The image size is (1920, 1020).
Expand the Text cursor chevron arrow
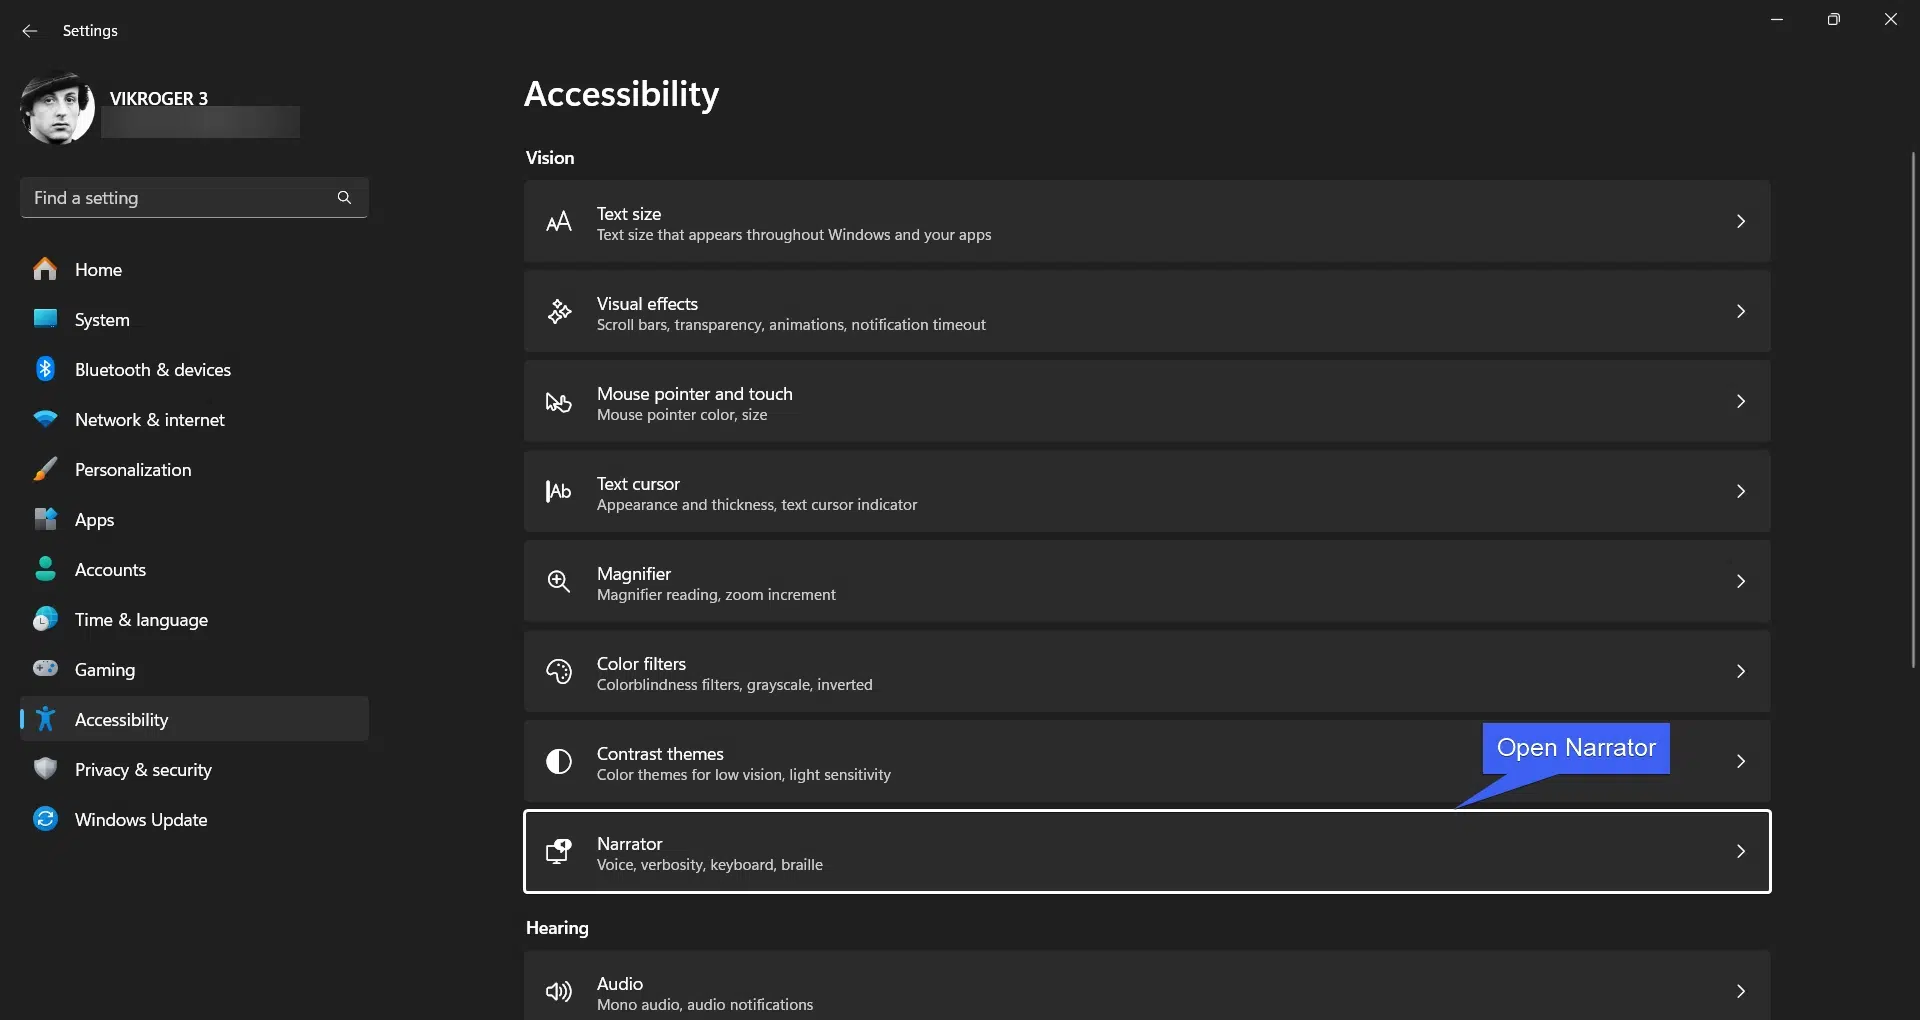point(1740,492)
